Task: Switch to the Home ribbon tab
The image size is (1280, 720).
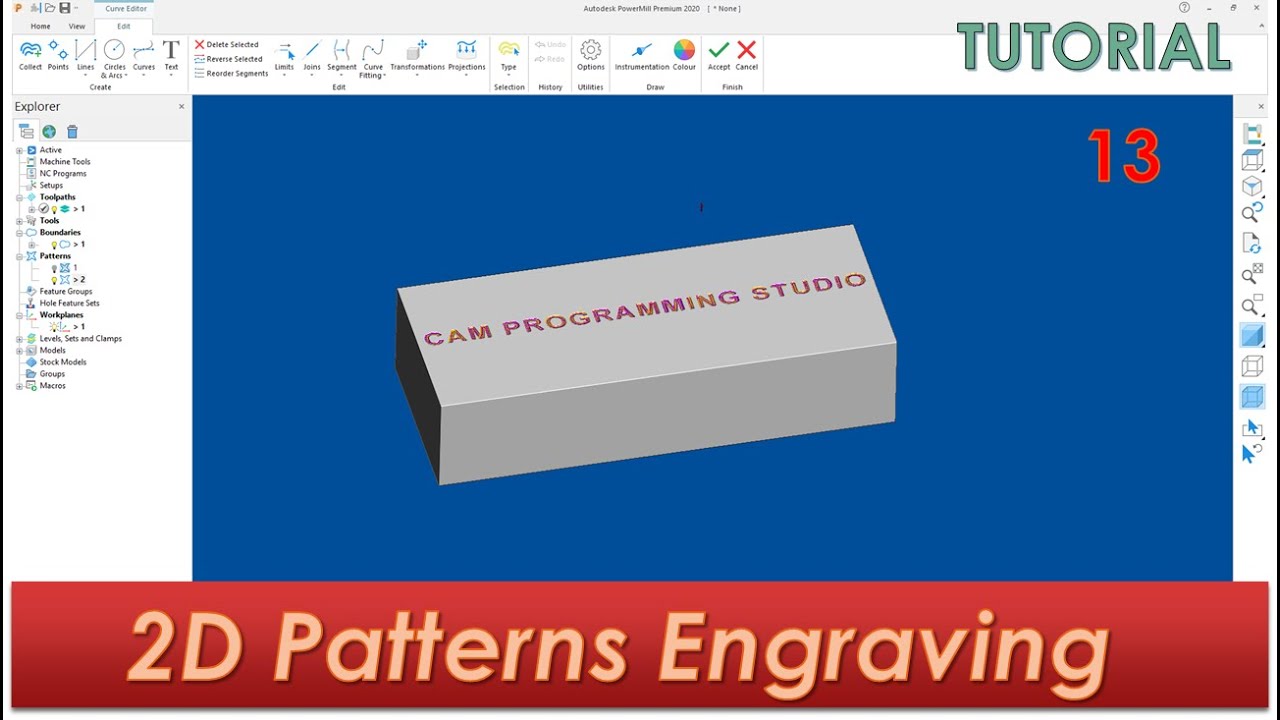Action: pyautogui.click(x=40, y=26)
